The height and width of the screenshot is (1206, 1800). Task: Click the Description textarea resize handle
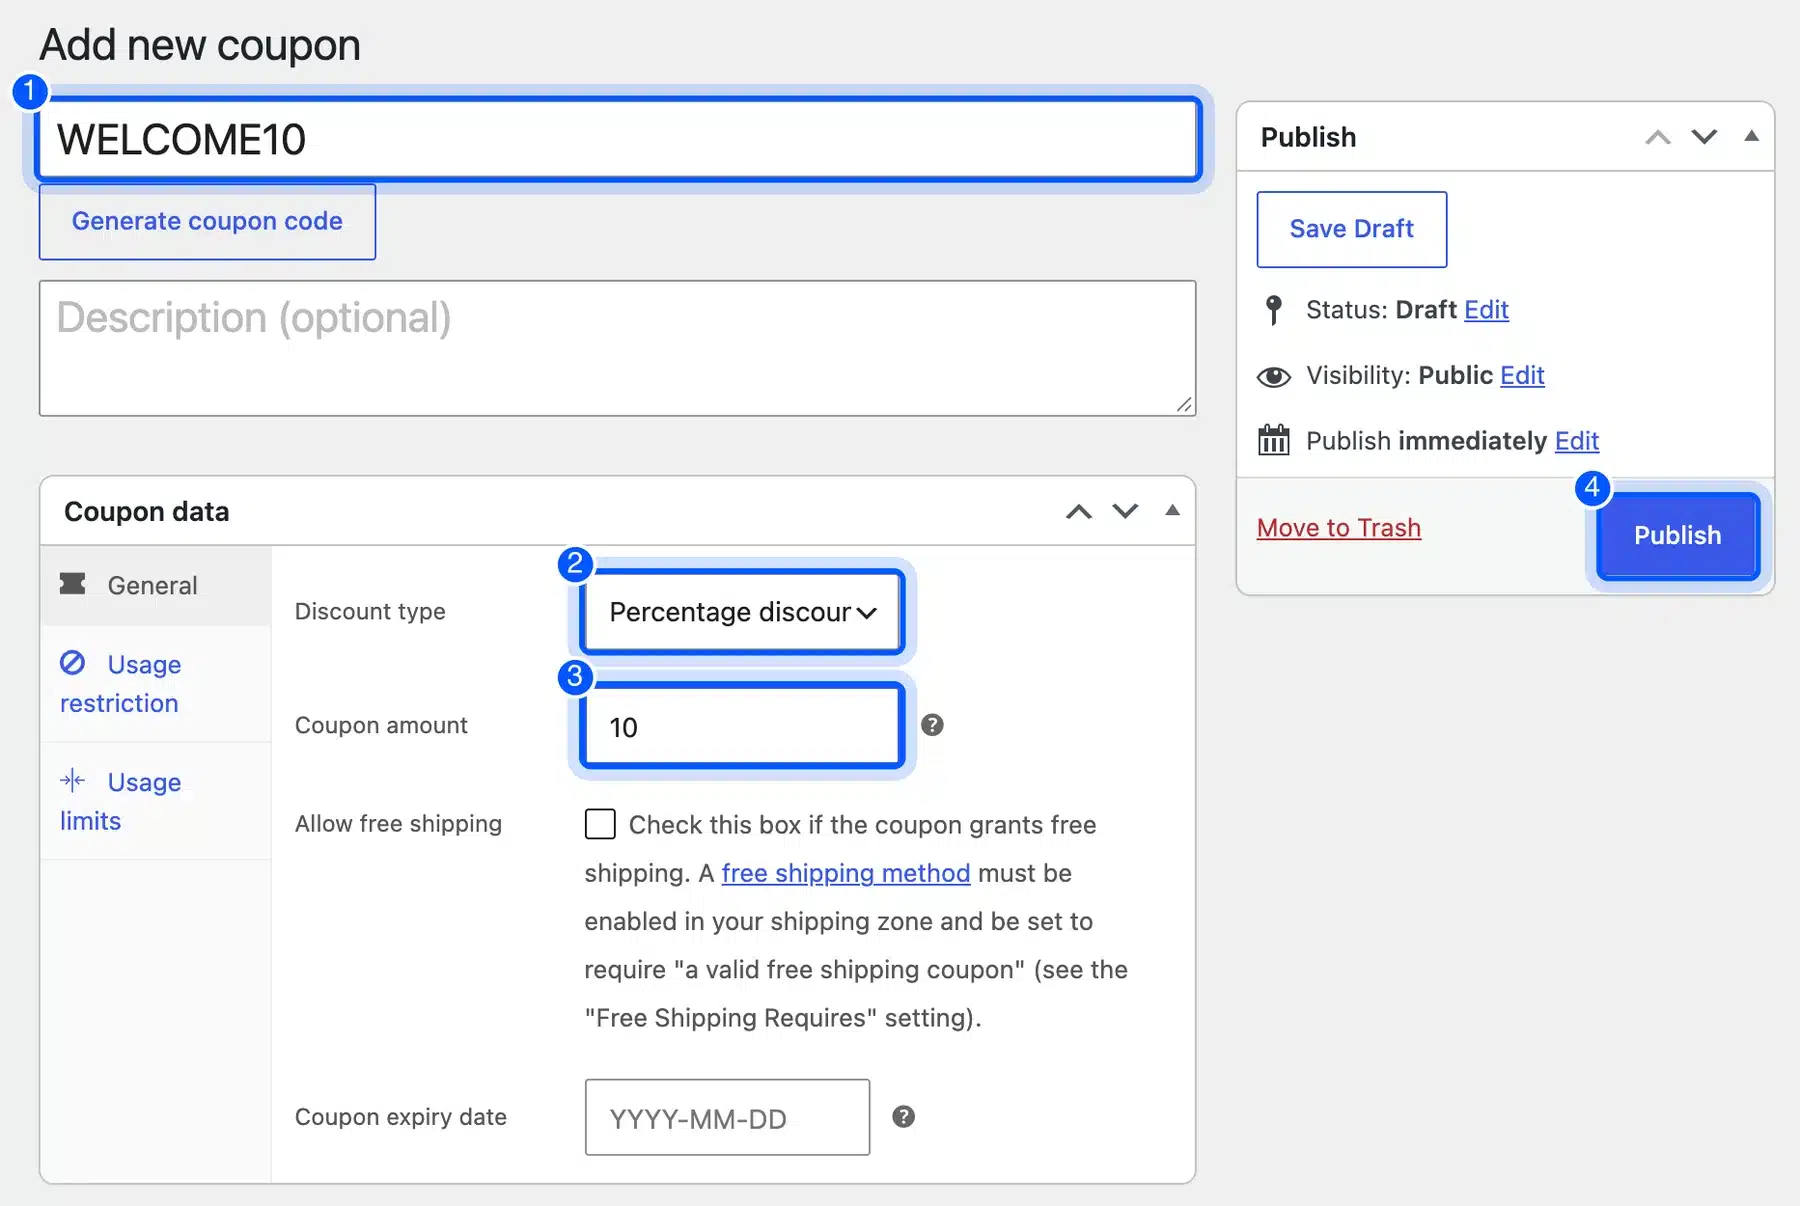1184,404
